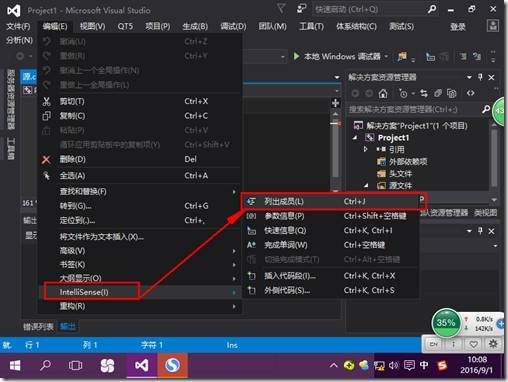Choose 将文件作为文本插入(X)...
Viewport: 508px width, 382px height.
(x=140, y=237)
